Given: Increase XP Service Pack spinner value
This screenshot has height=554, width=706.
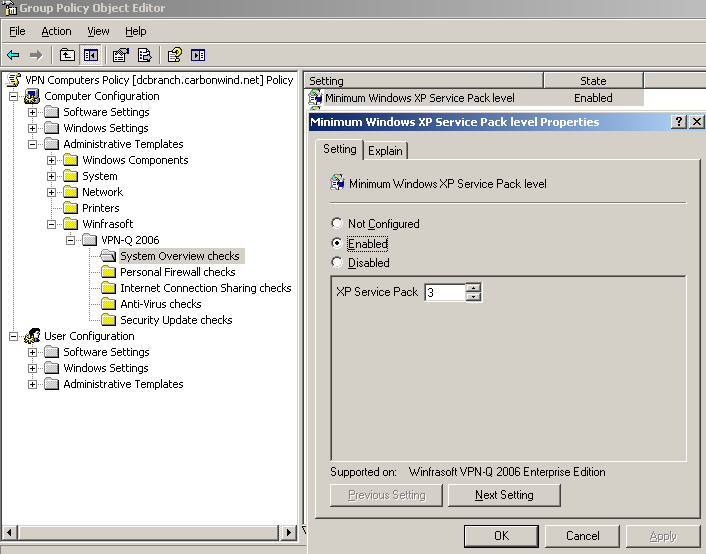Looking at the screenshot, I should point(473,287).
